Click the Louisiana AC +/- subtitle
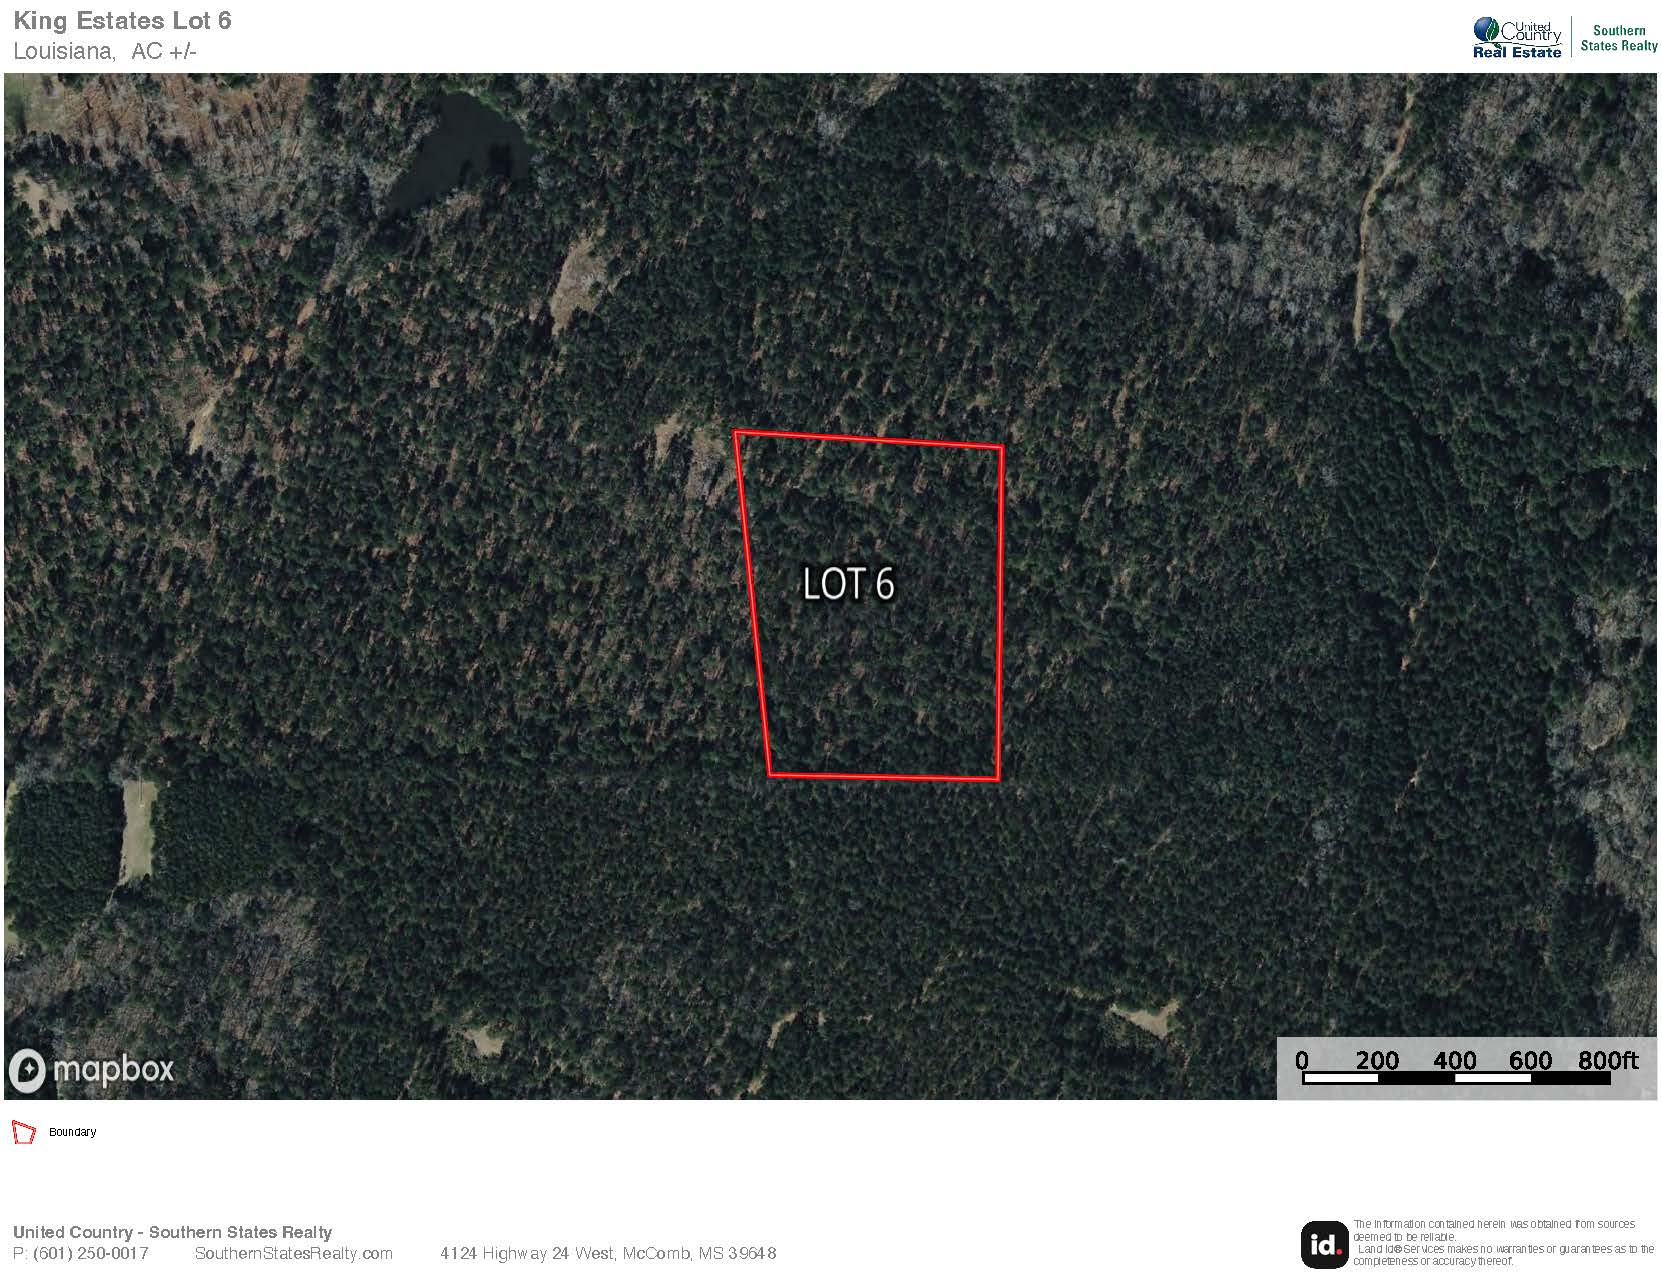 tap(105, 51)
